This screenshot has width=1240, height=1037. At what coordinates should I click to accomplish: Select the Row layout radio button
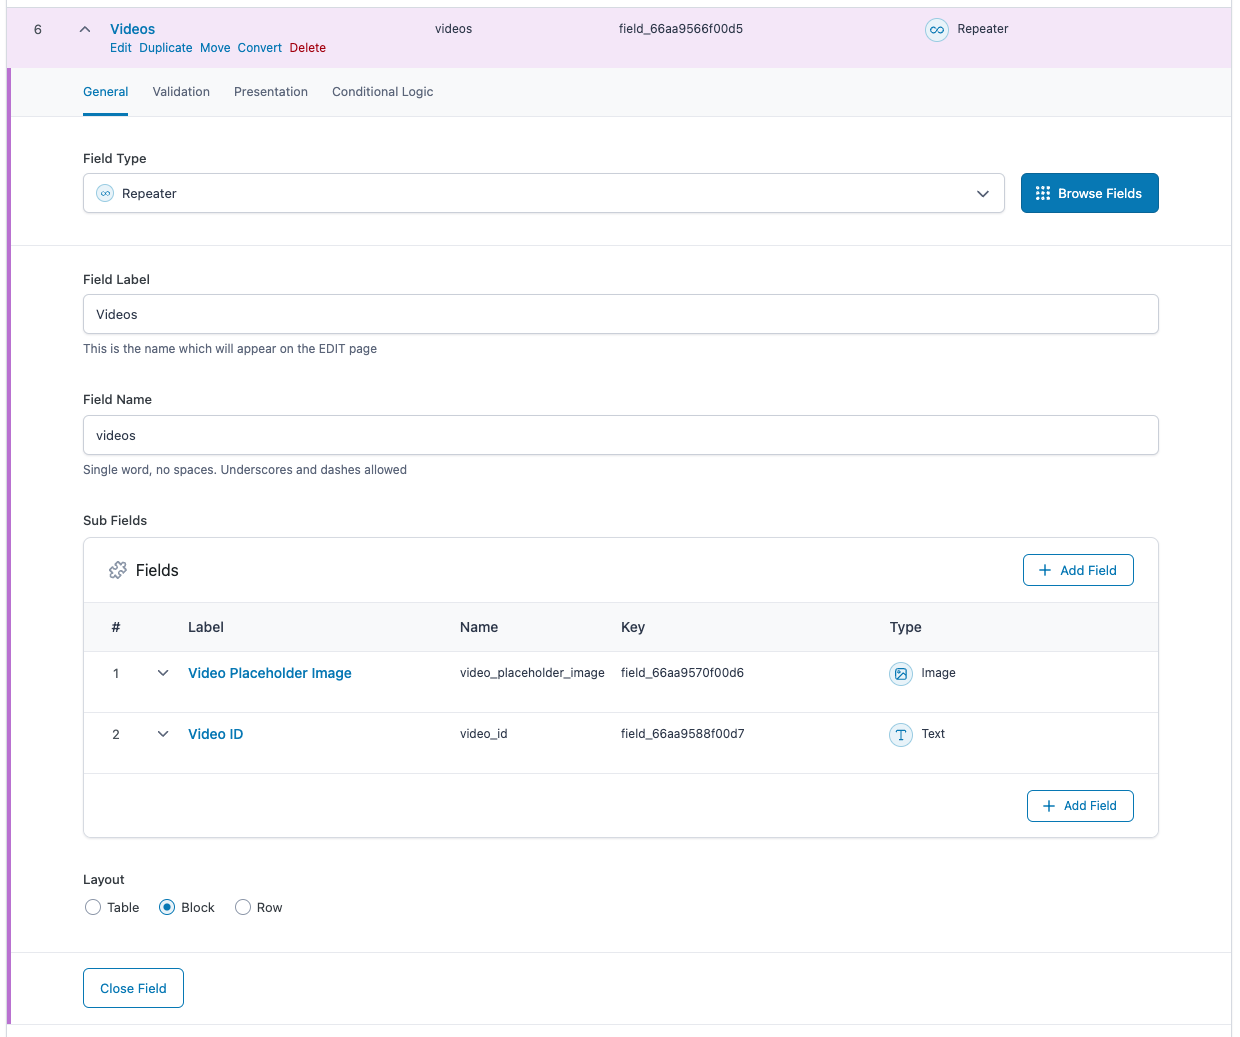point(243,907)
